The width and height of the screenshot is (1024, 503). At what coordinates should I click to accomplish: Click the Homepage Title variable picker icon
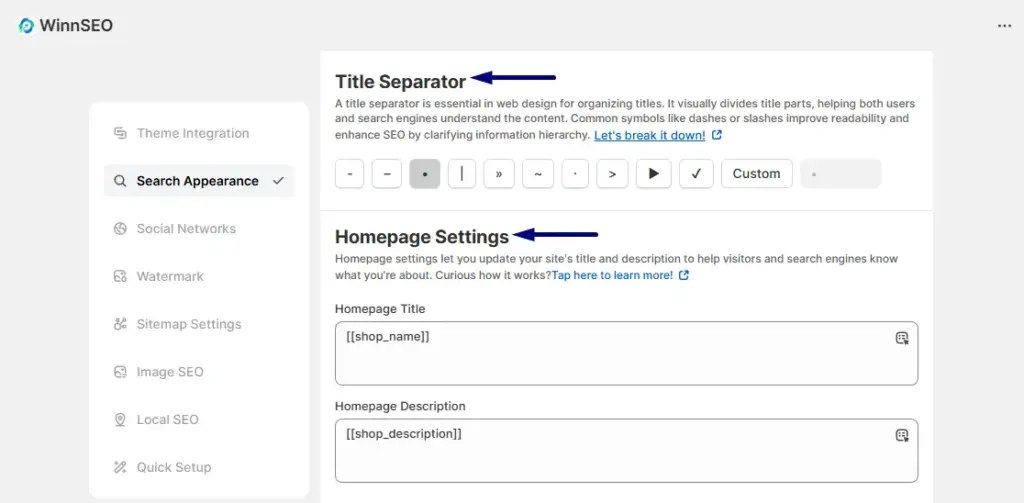pos(902,338)
